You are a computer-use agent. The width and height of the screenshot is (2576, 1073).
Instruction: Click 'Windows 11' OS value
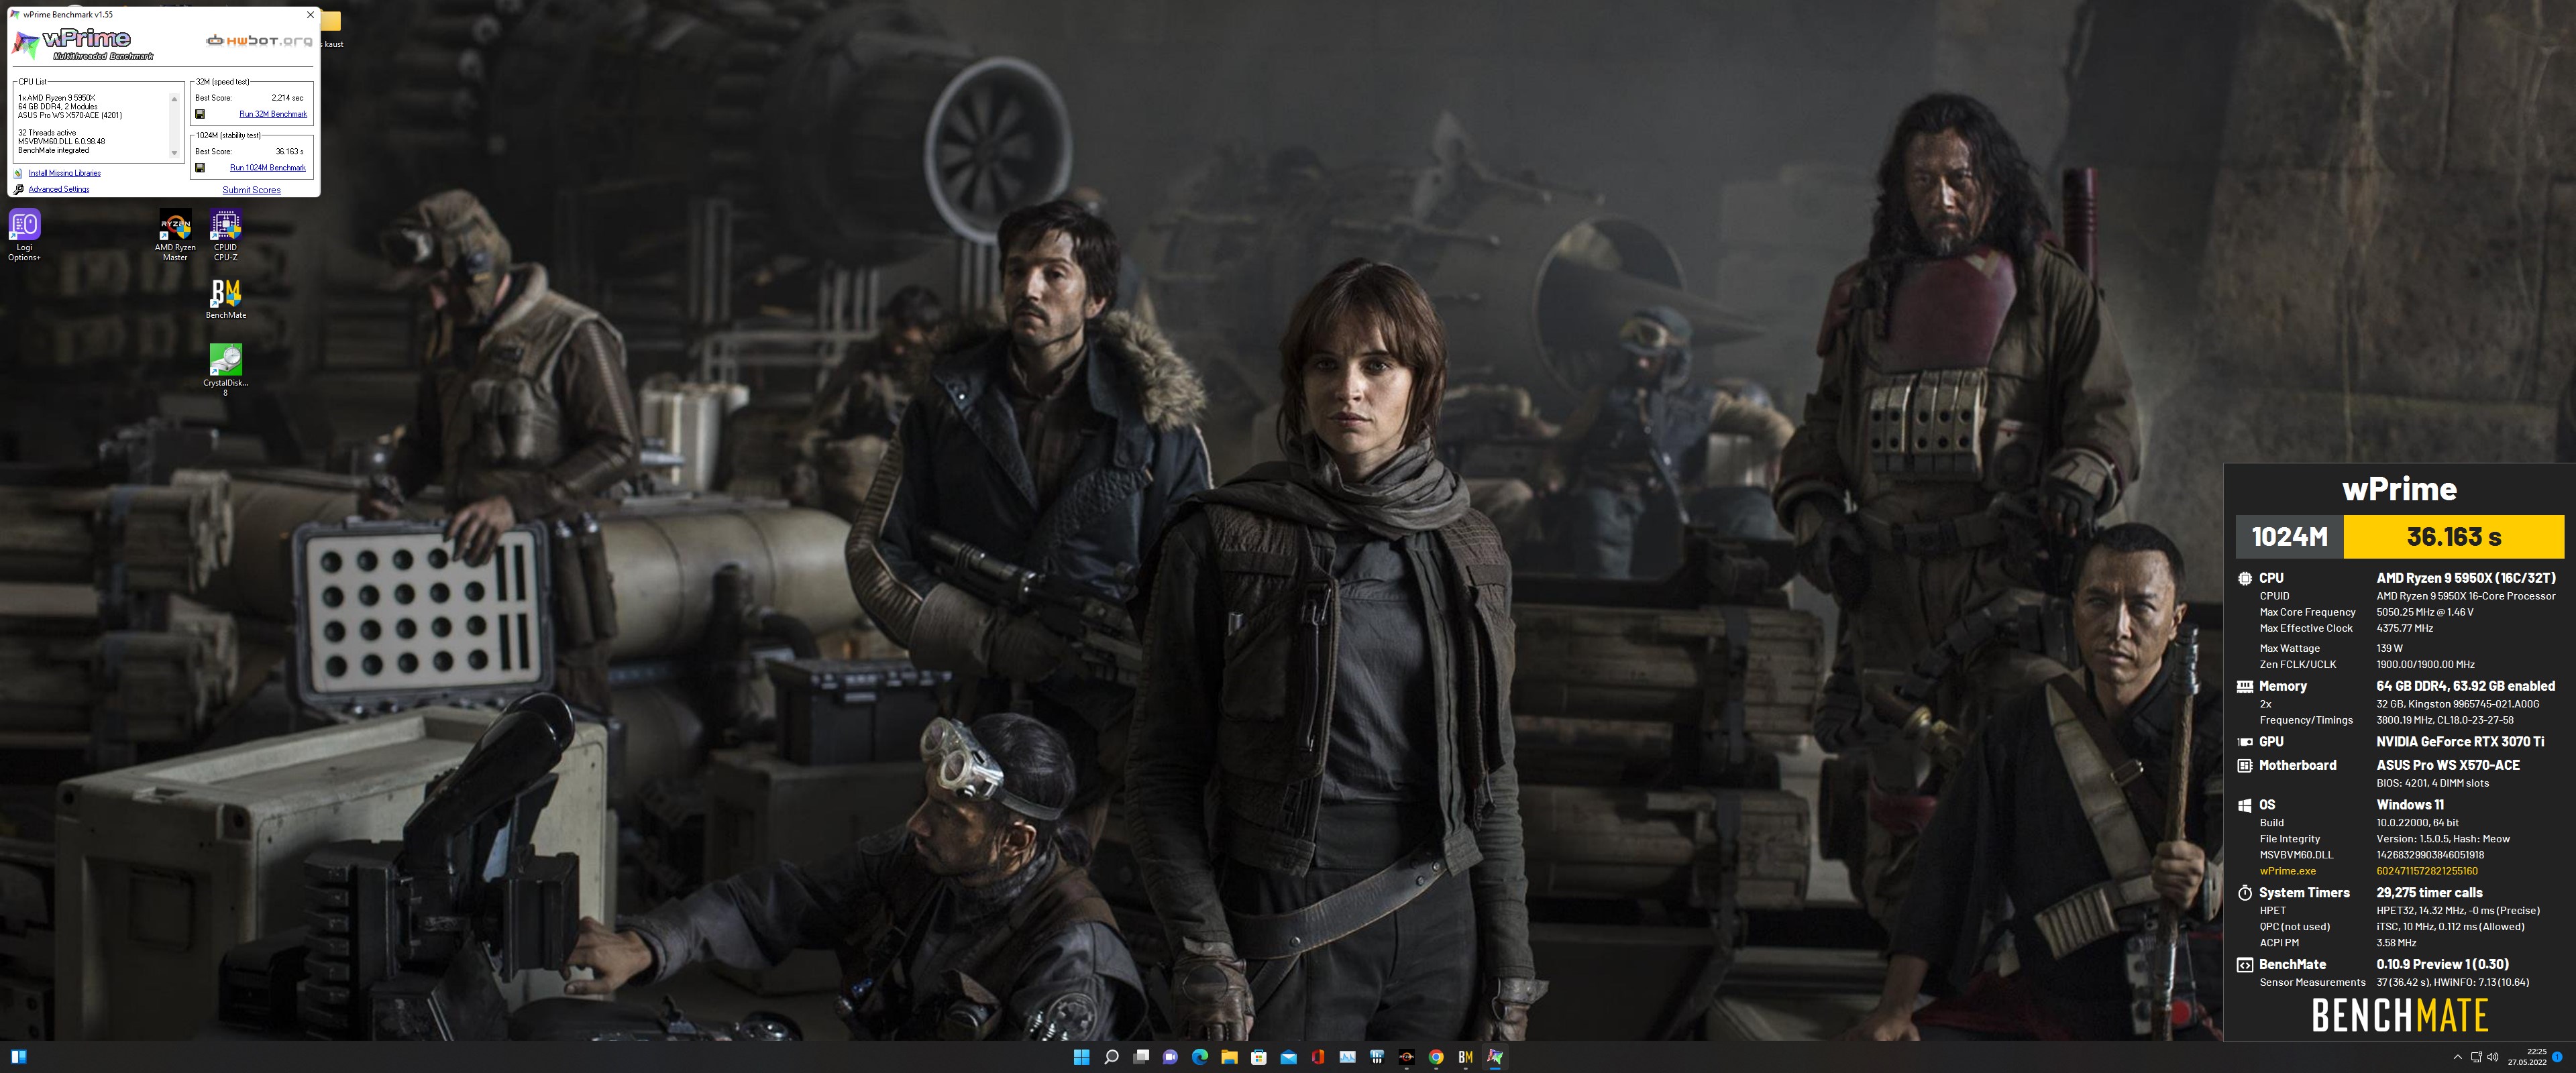[x=2410, y=805]
